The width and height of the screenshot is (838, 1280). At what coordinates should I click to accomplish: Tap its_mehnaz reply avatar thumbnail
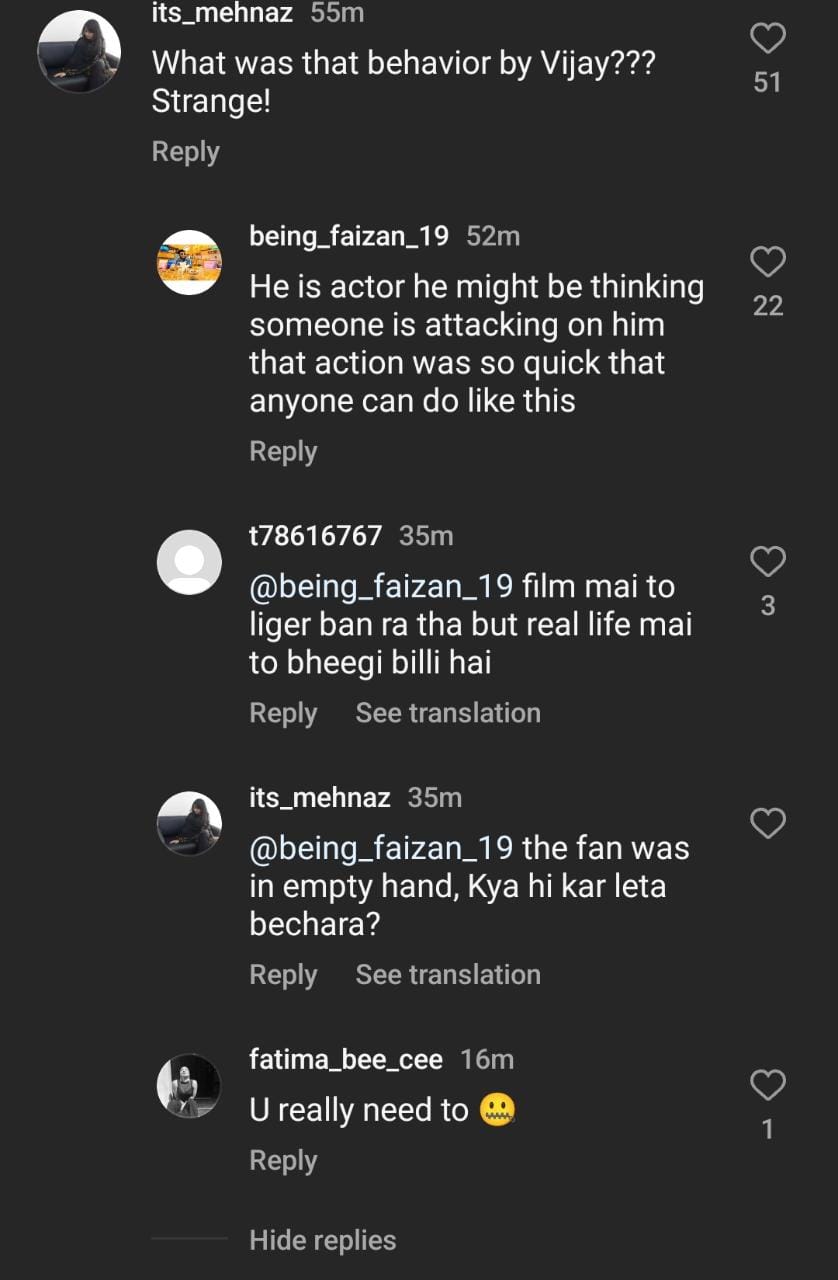189,824
